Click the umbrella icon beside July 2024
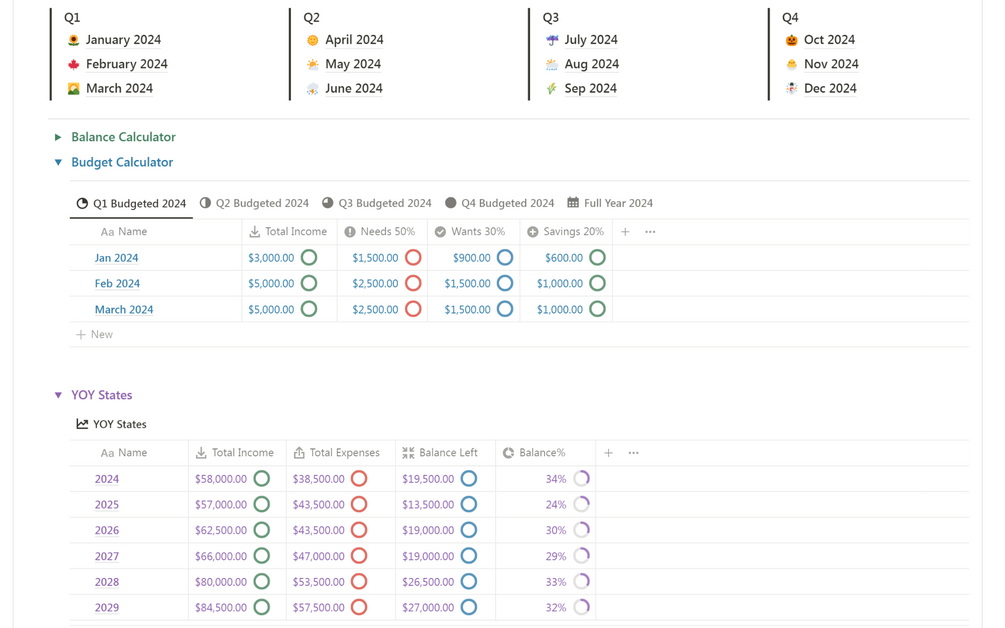The width and height of the screenshot is (1005, 628). coord(552,40)
